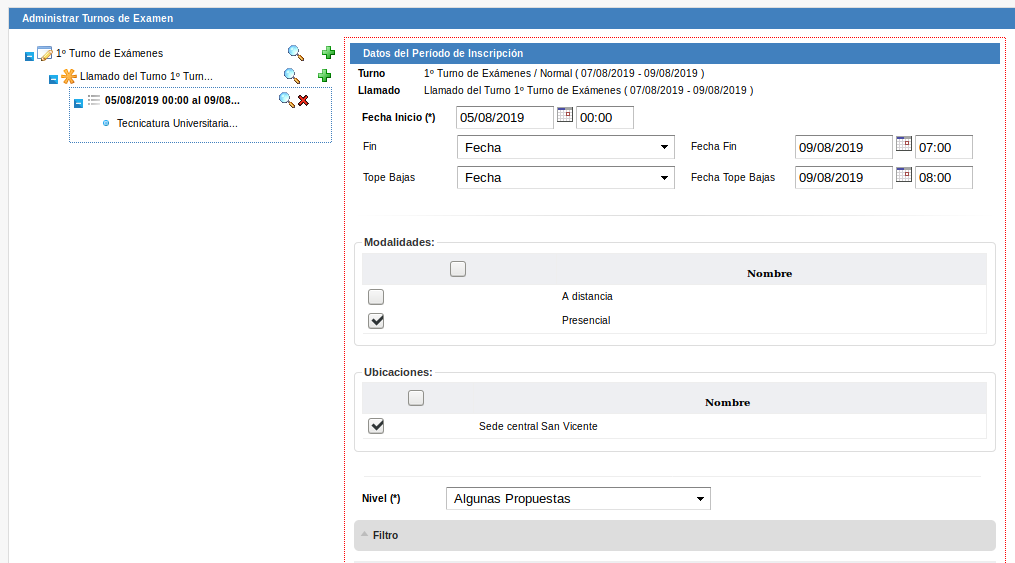Click green plus icon for Llamado del Turno row

pyautogui.click(x=324, y=76)
